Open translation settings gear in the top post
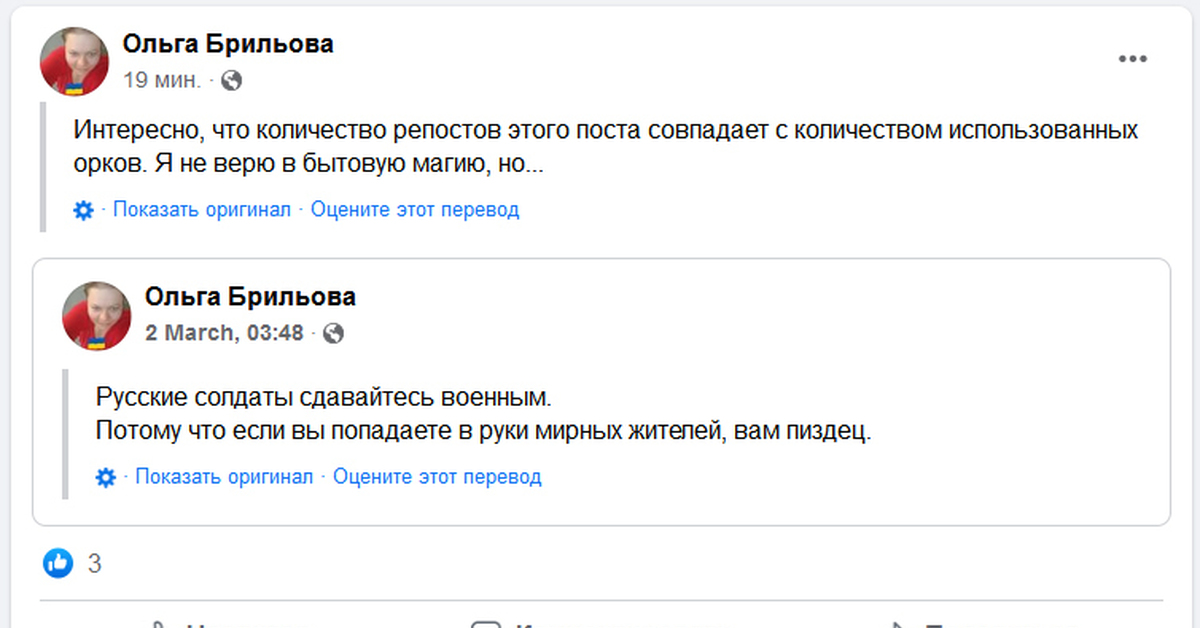The height and width of the screenshot is (628, 1200). point(84,210)
